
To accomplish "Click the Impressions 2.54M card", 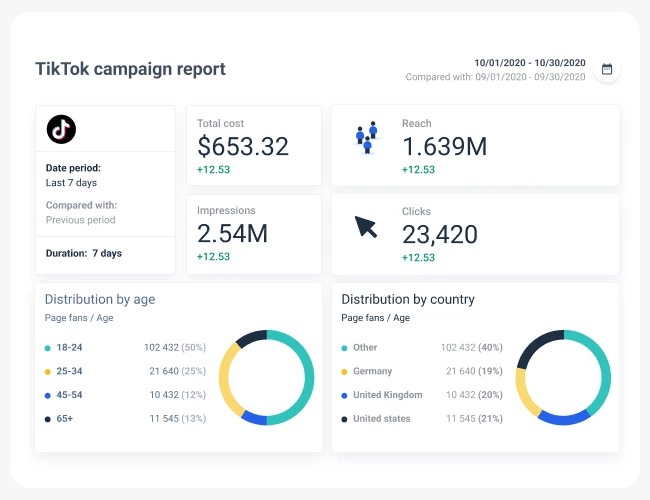I will (x=254, y=234).
